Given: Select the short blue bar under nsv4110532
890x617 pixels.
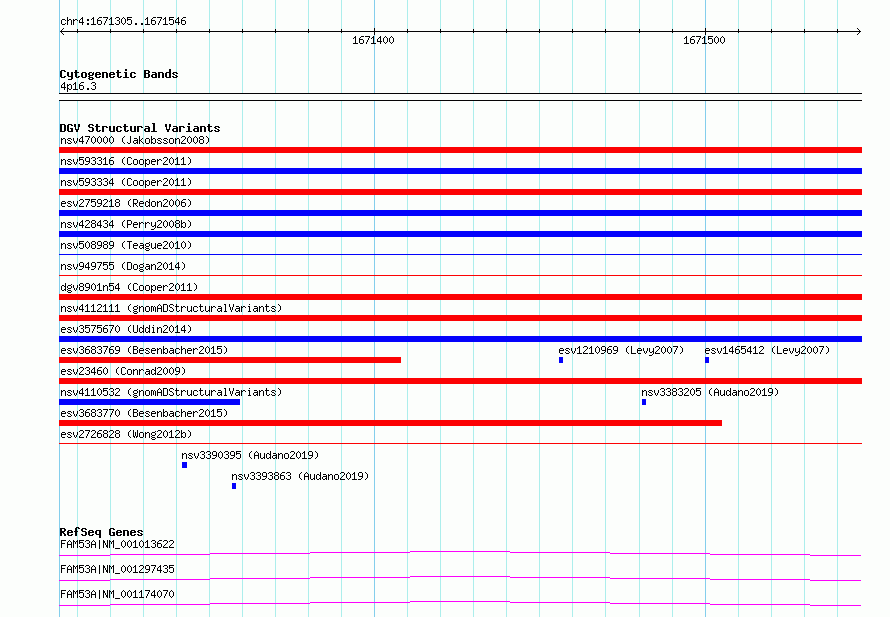Looking at the screenshot, I should pyautogui.click(x=149, y=402).
